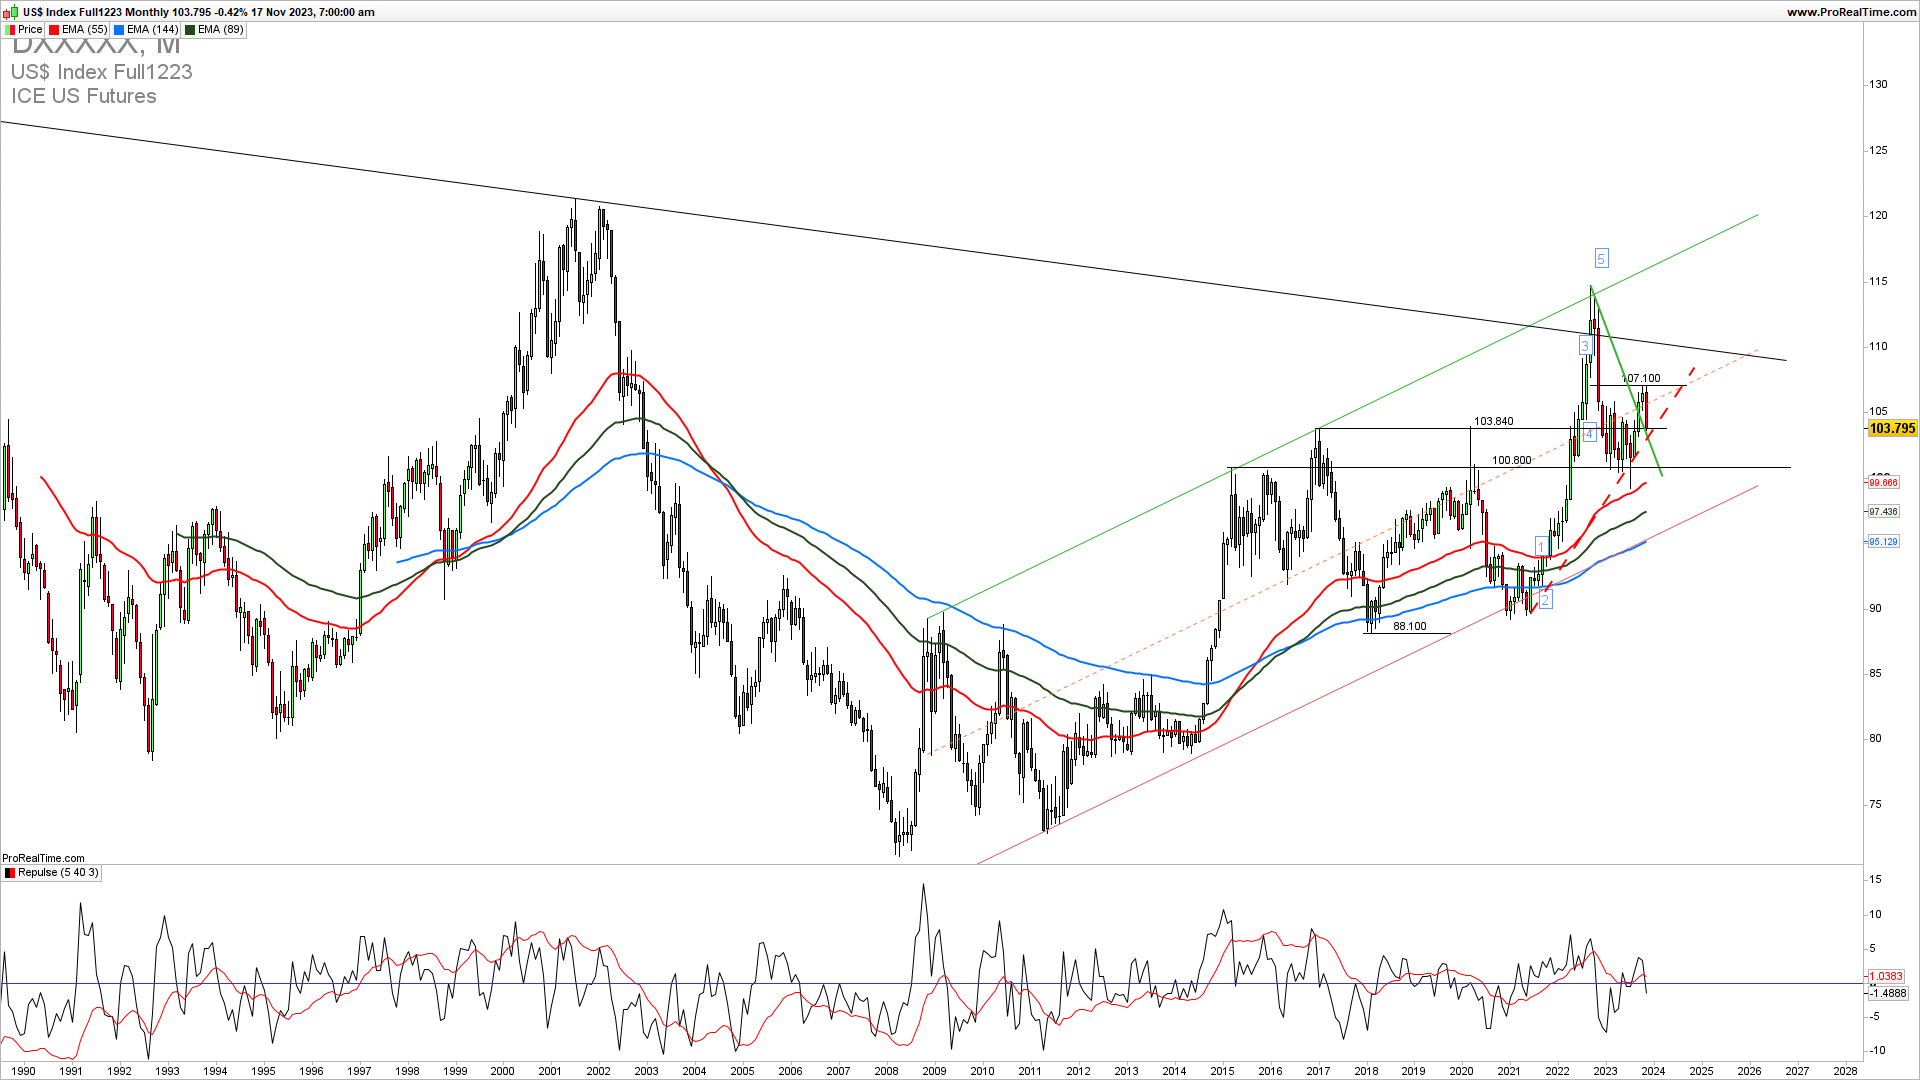Click the EMA value tag 97.436
The image size is (1920, 1080).
click(1883, 512)
